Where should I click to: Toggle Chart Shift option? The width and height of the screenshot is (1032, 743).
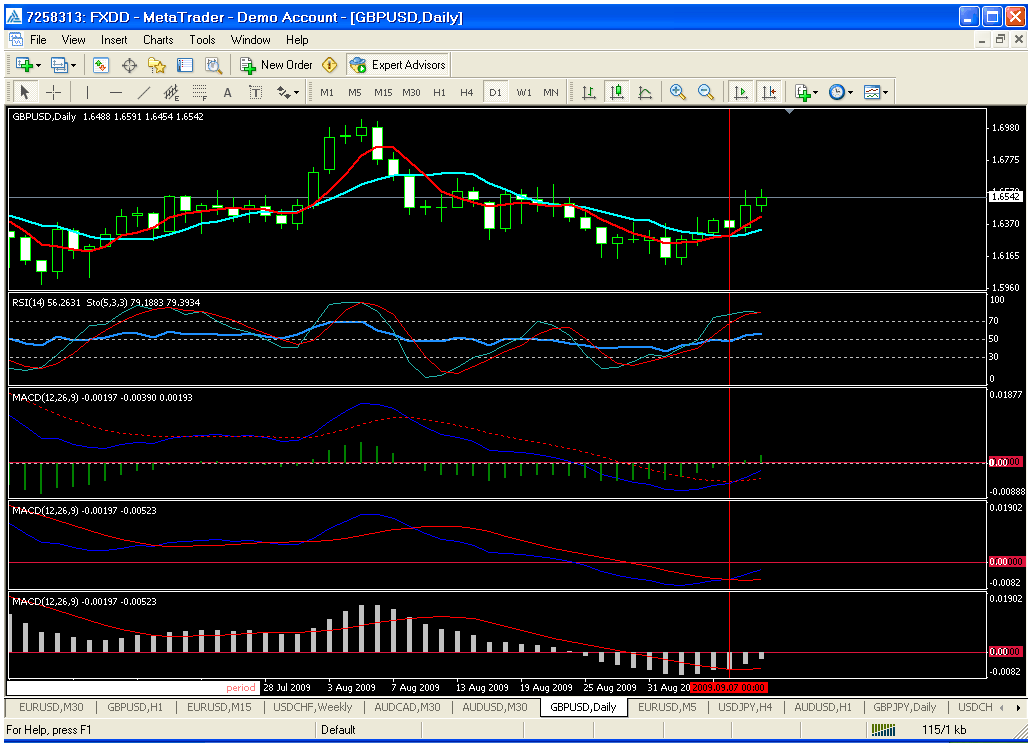point(768,92)
